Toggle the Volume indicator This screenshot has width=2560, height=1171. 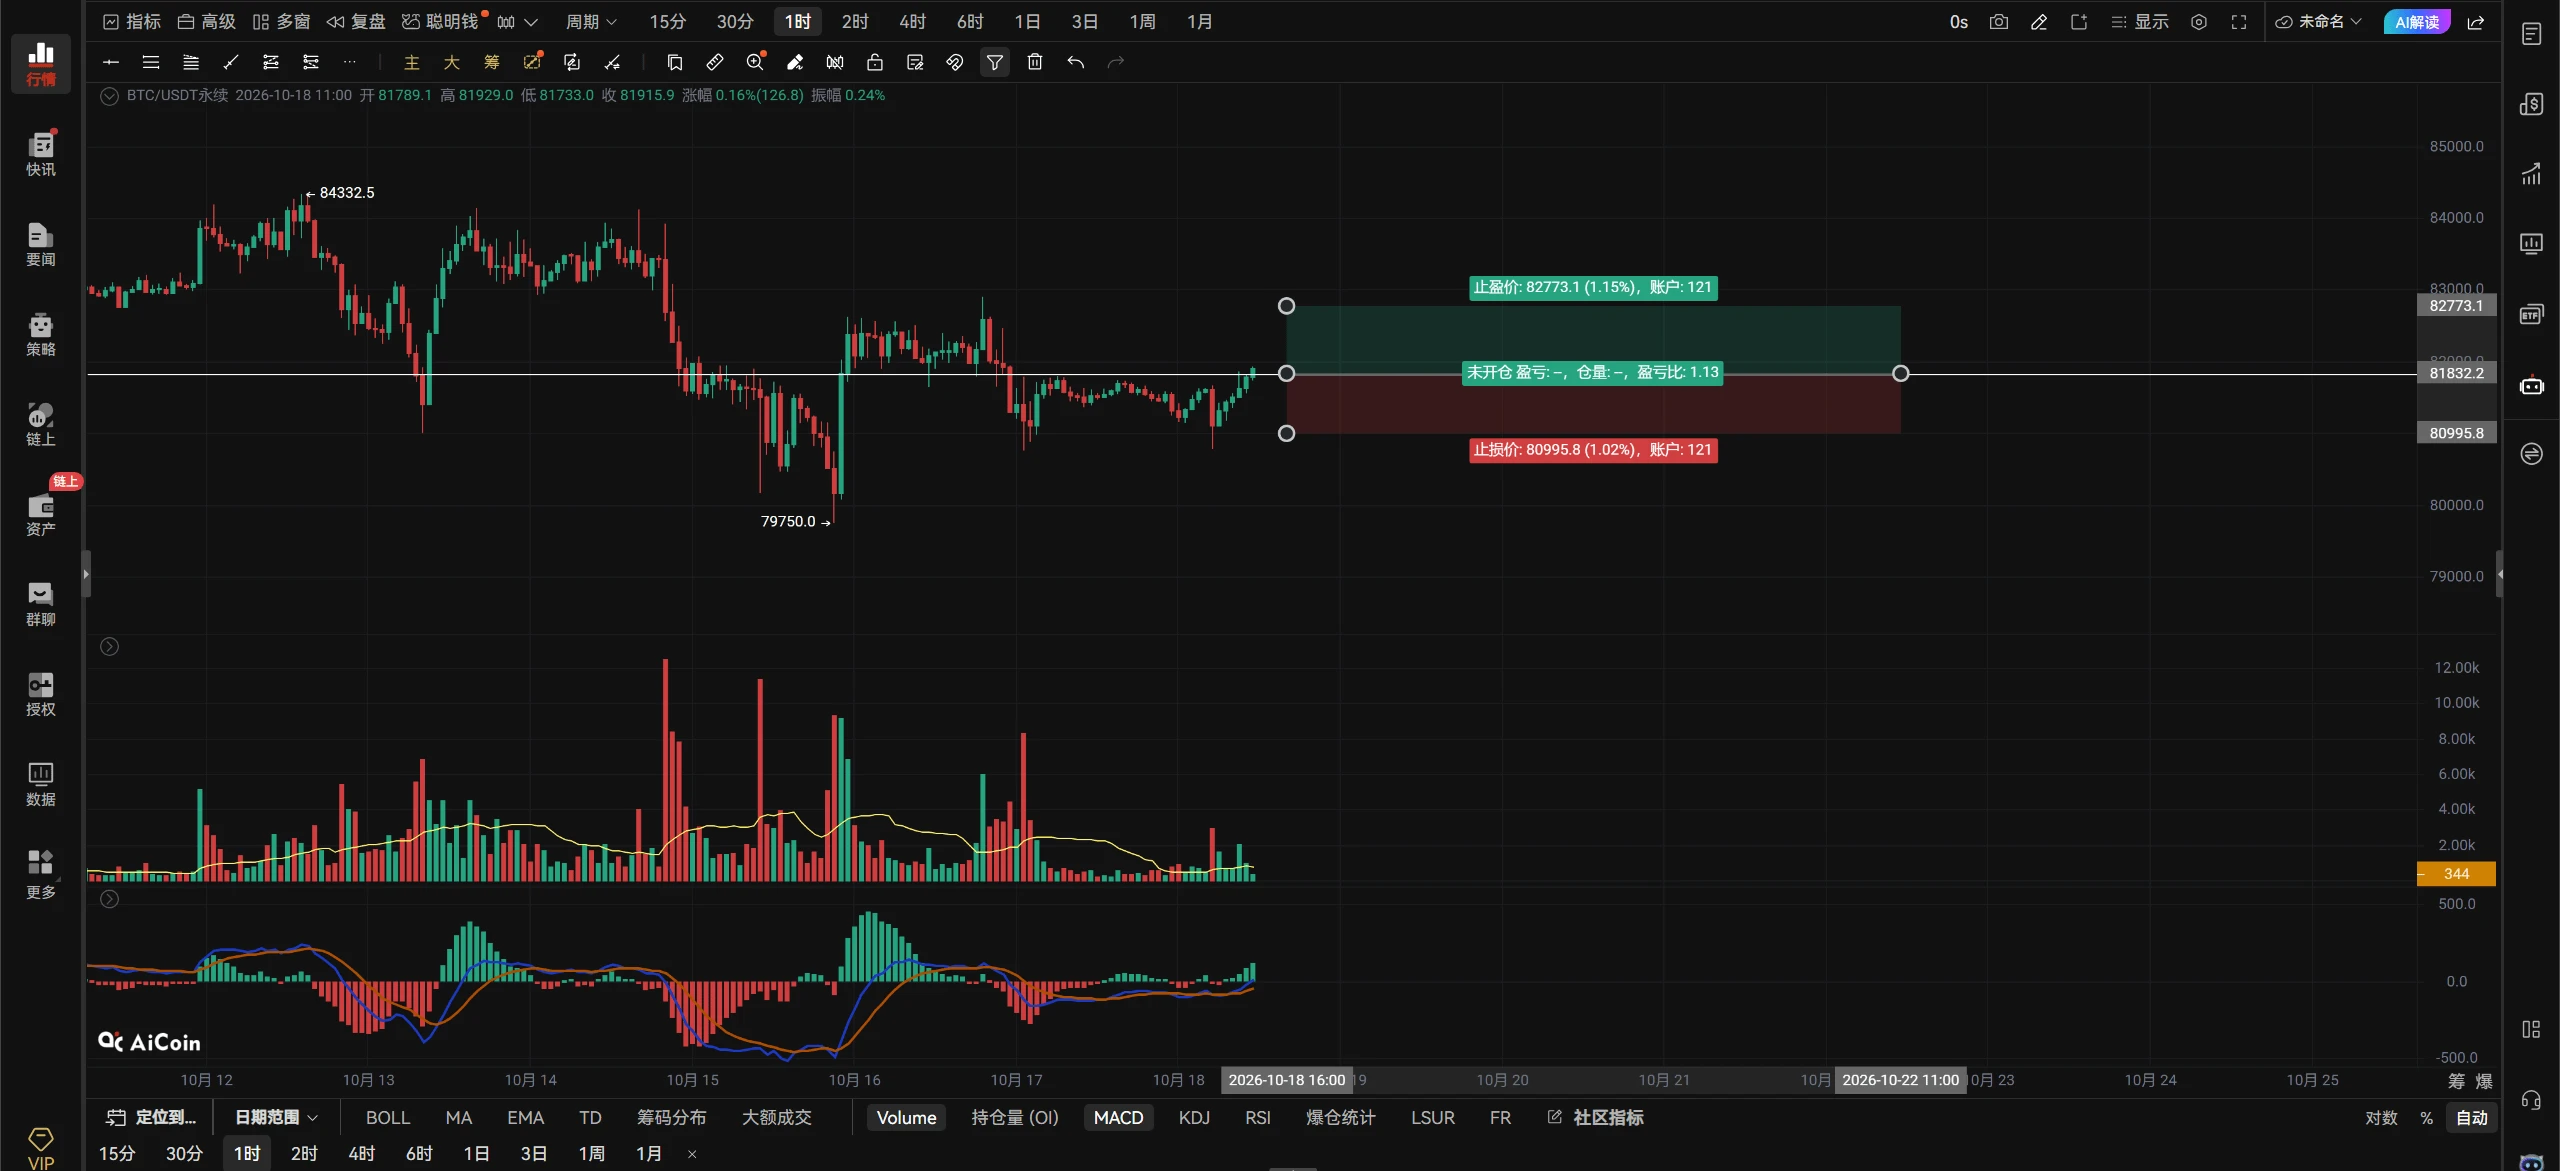click(x=906, y=1118)
